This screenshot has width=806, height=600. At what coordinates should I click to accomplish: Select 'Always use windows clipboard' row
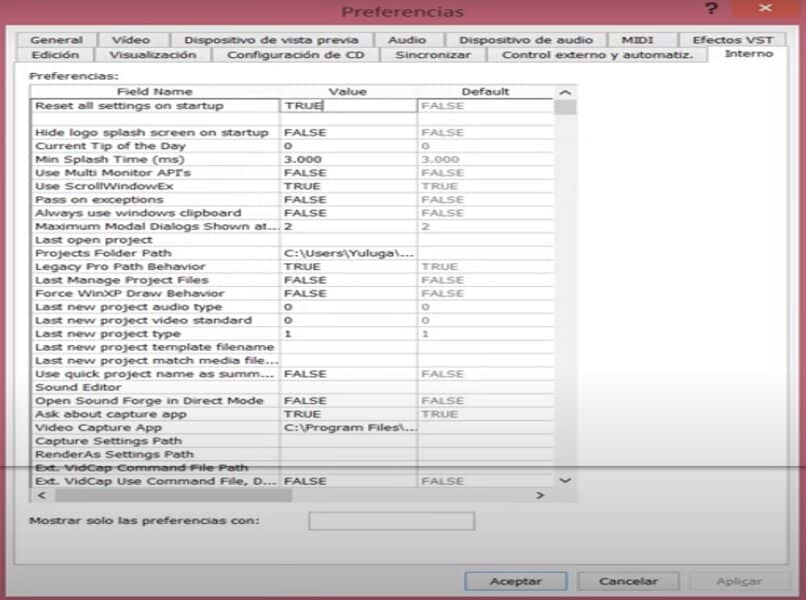pos(292,213)
